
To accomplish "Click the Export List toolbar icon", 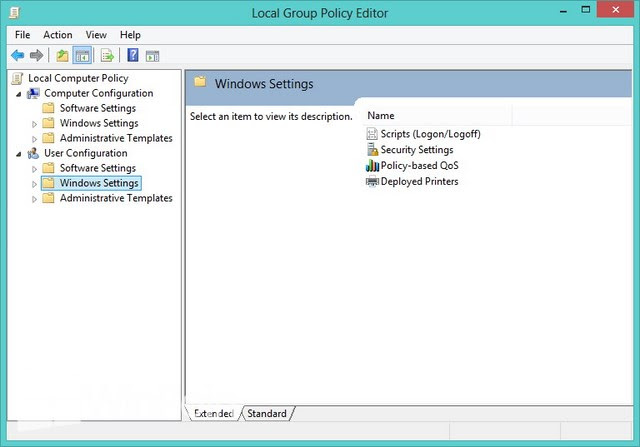I will (107, 55).
